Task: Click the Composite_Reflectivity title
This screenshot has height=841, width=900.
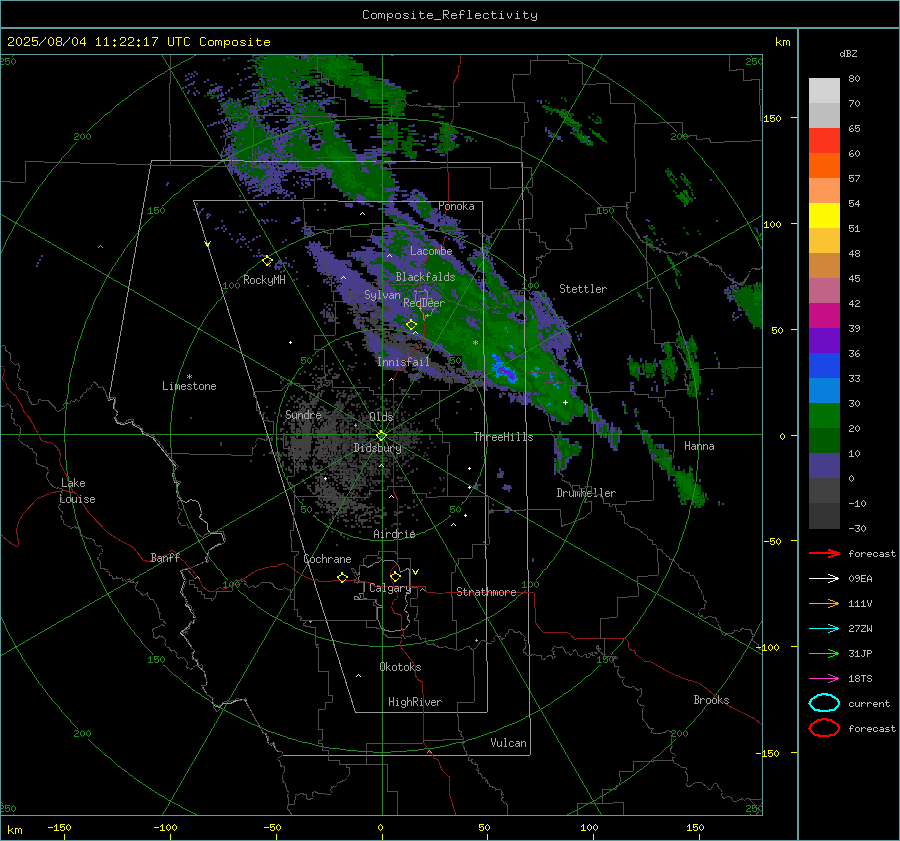Action: [450, 15]
